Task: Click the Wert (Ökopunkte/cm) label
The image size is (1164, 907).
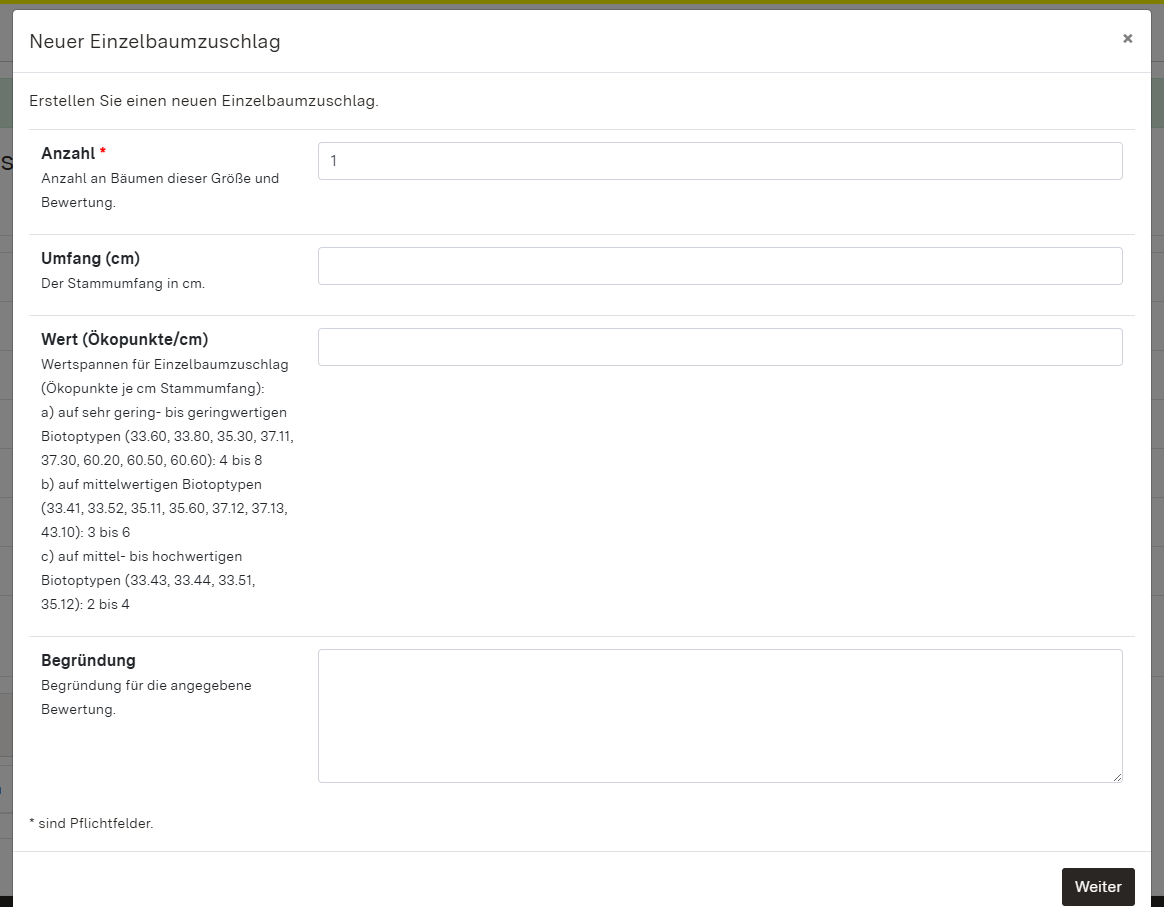Action: pyautogui.click(x=124, y=339)
